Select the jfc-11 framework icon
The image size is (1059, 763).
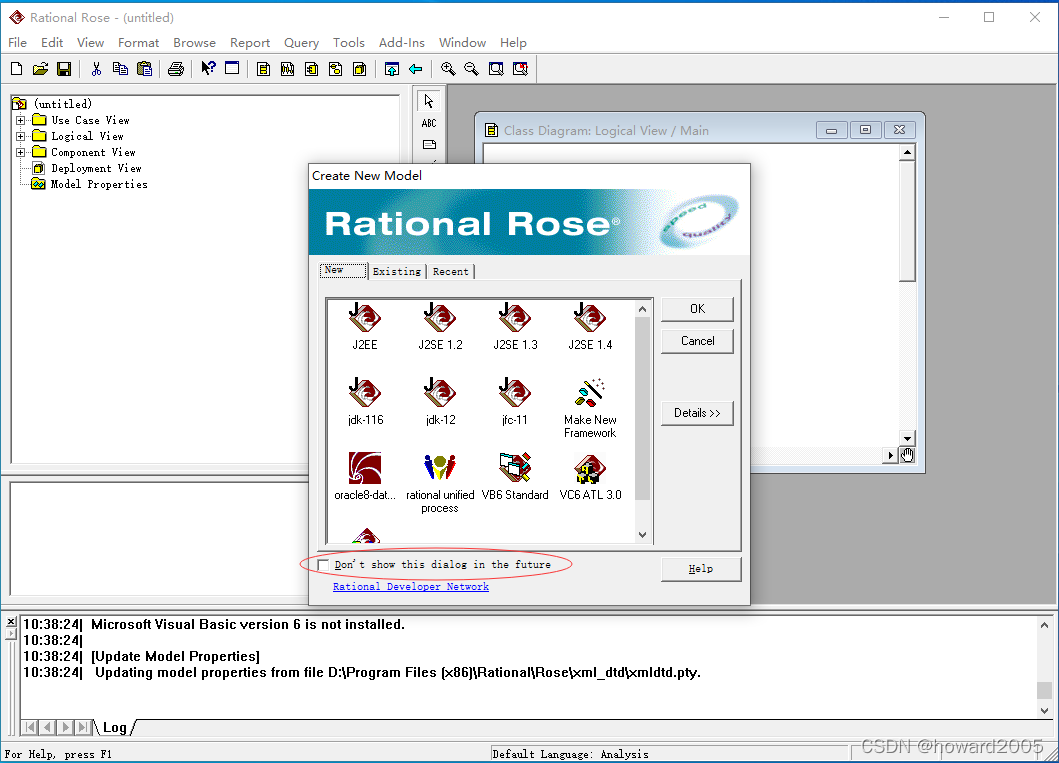coord(515,402)
